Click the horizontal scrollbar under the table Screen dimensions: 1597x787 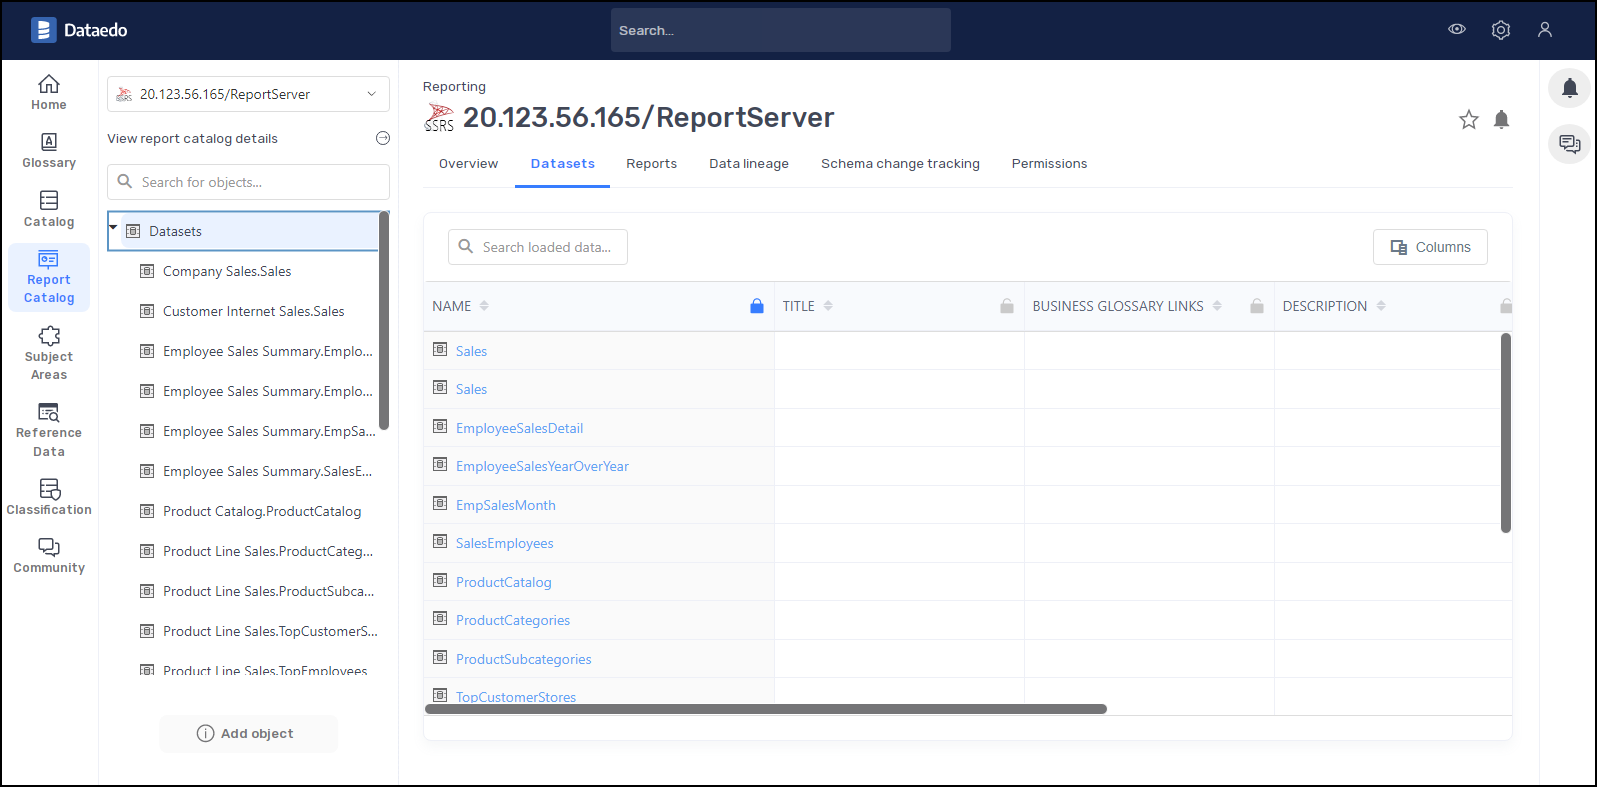click(x=765, y=709)
